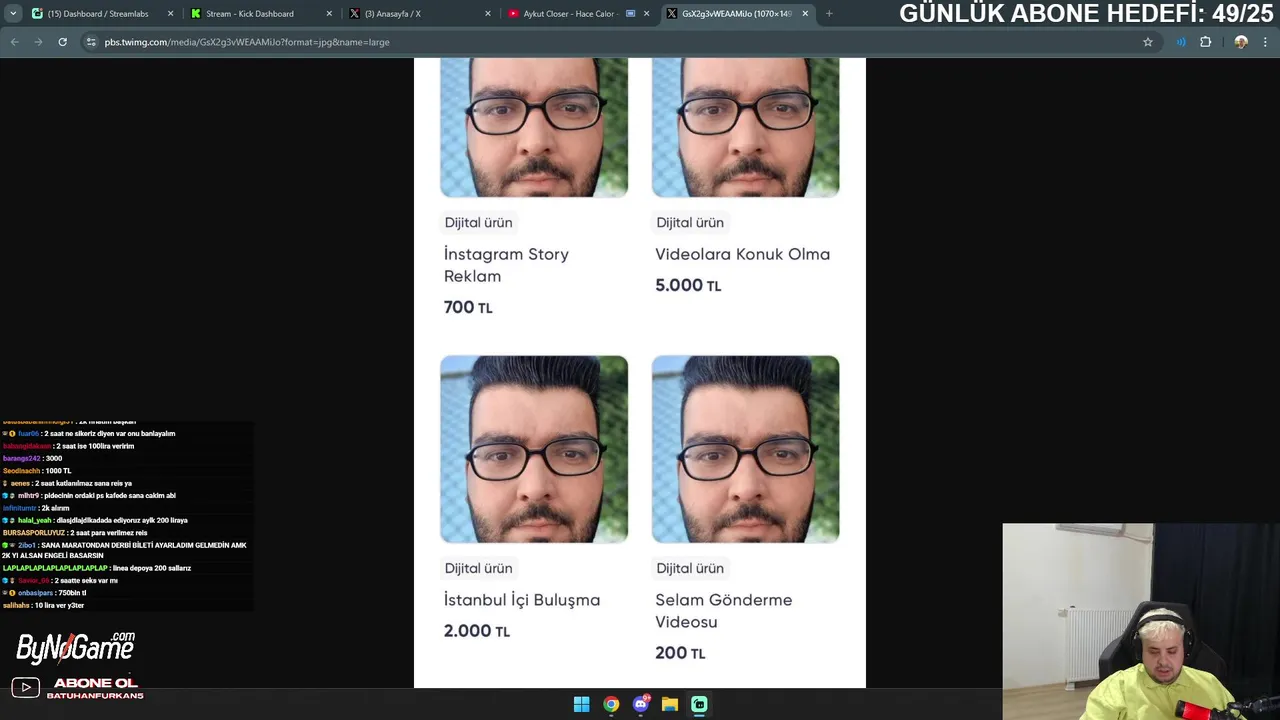Switch to the Anasayfa / X tab
Viewport: 1280px width, 720px height.
[x=420, y=14]
